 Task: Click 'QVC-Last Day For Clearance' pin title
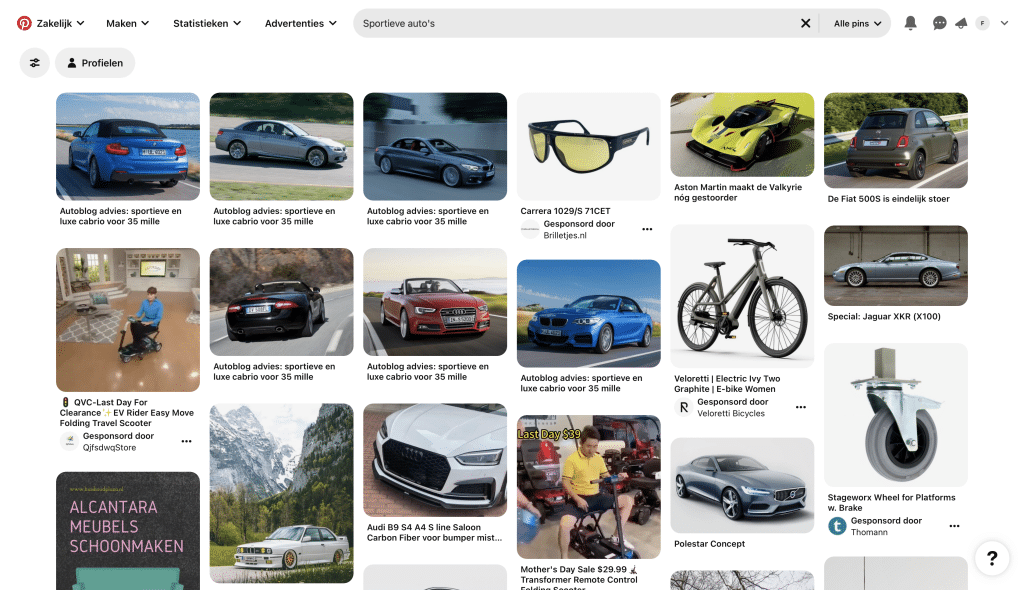[127, 413]
